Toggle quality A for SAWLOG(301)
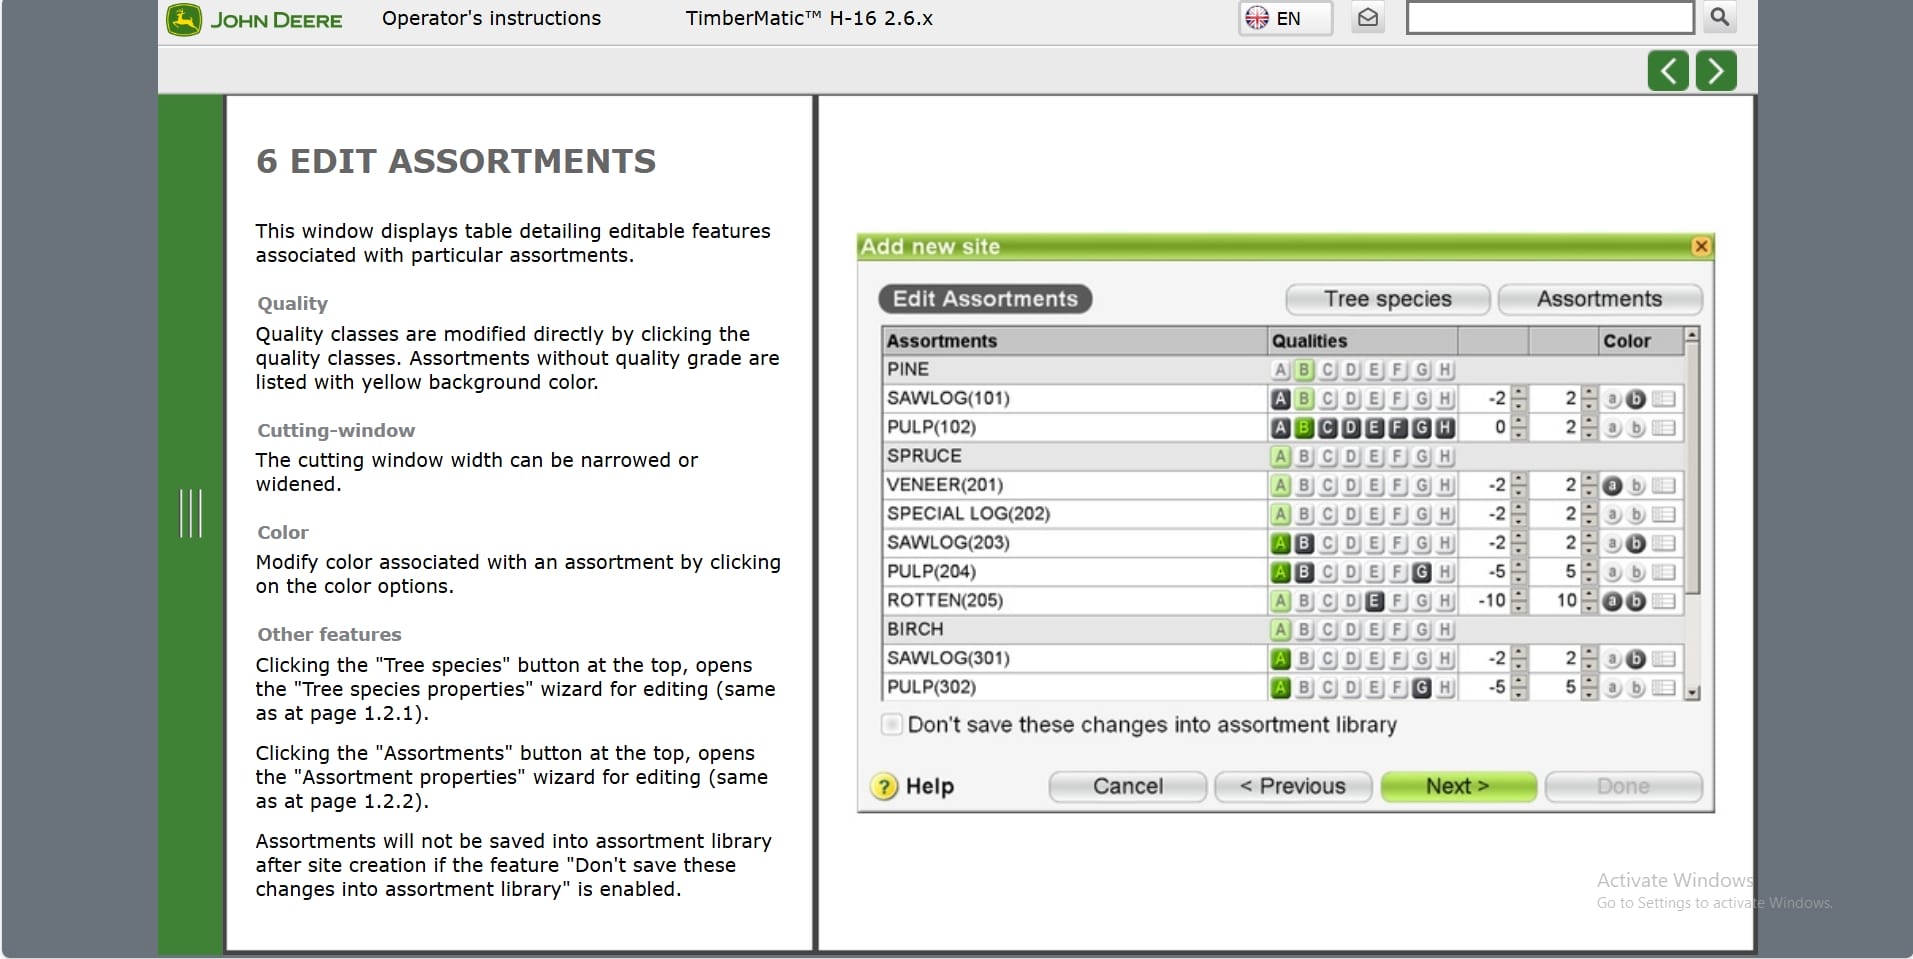This screenshot has width=1913, height=959. [x=1280, y=659]
